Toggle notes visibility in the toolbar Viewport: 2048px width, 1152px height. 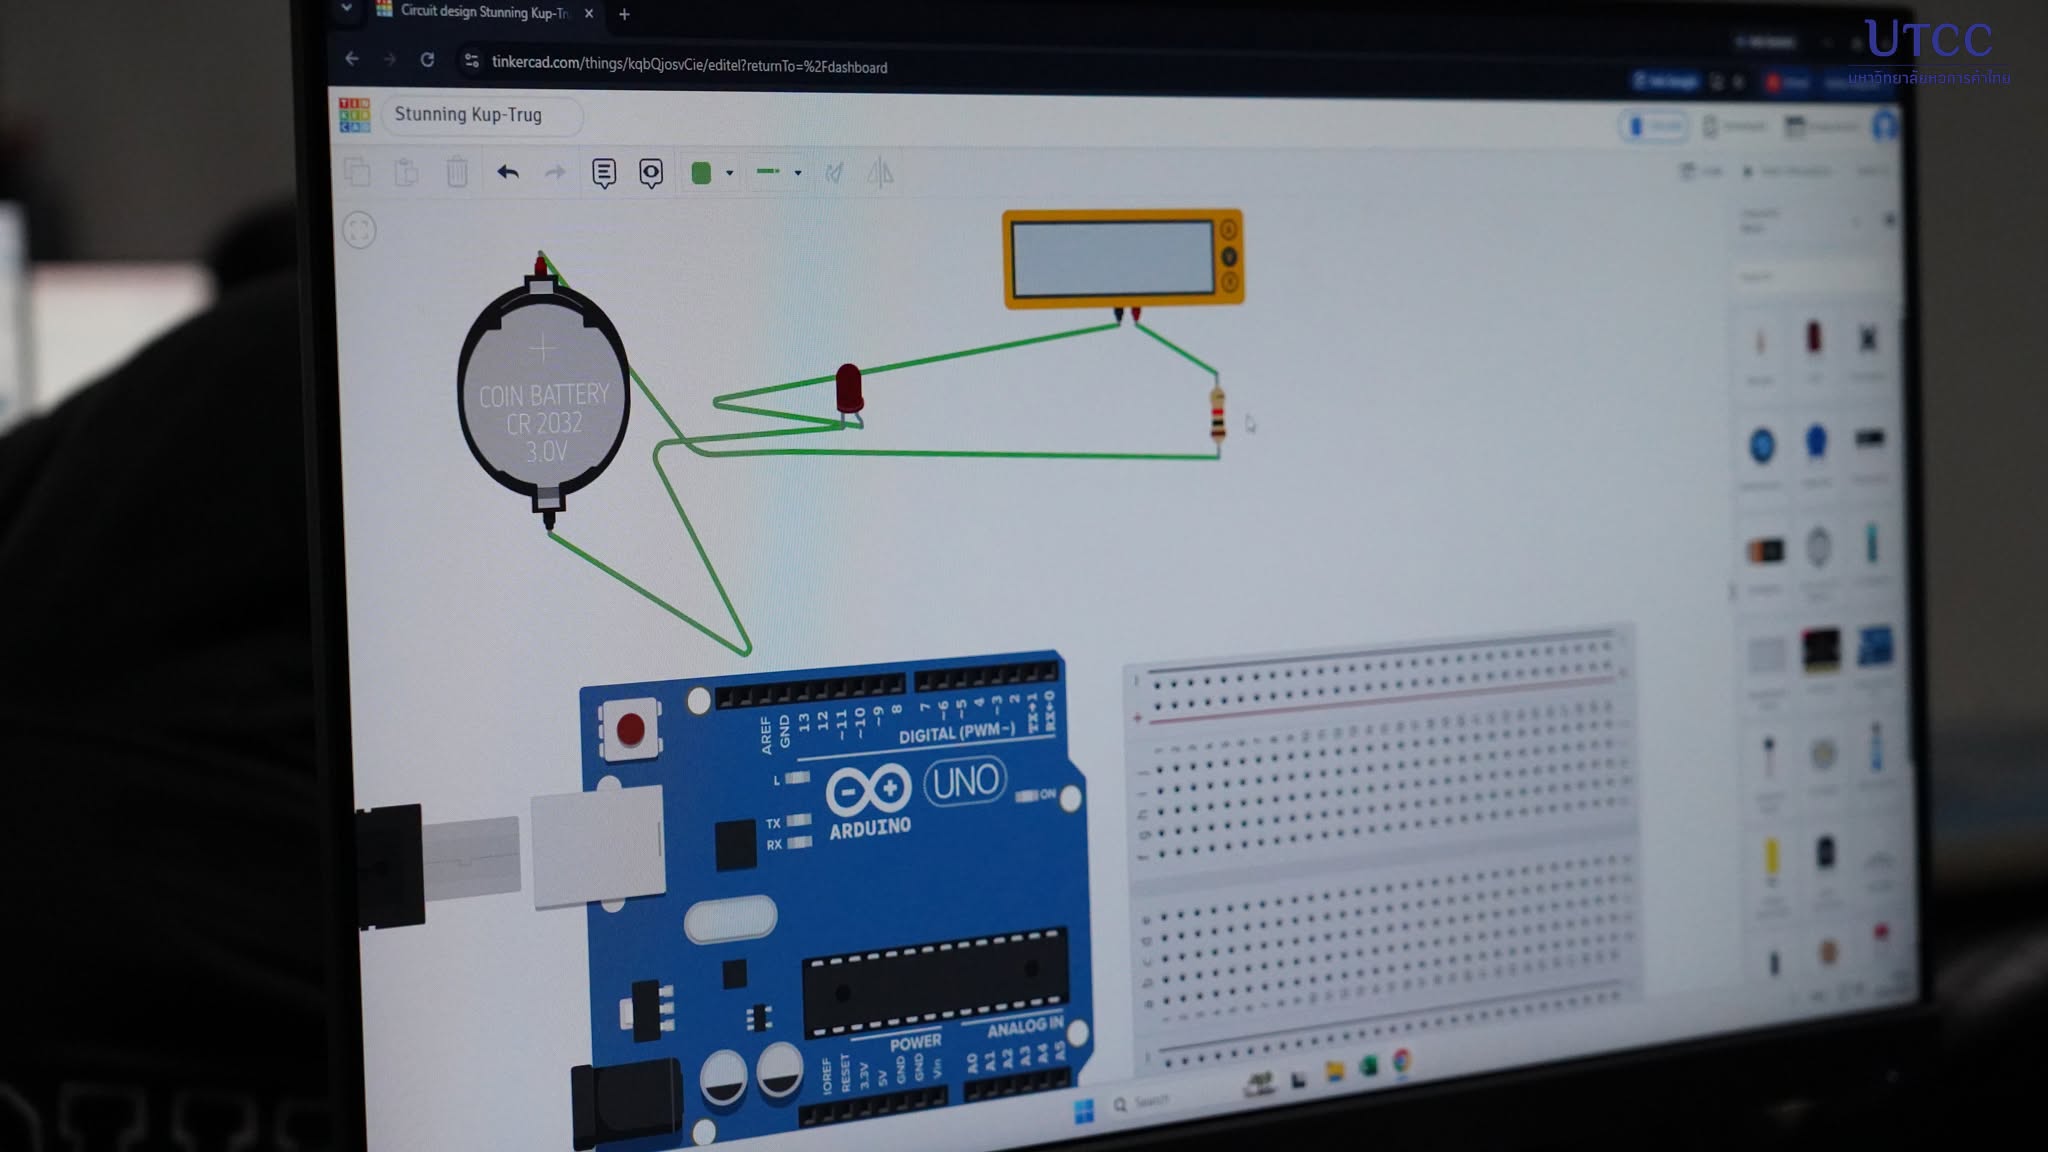(651, 173)
